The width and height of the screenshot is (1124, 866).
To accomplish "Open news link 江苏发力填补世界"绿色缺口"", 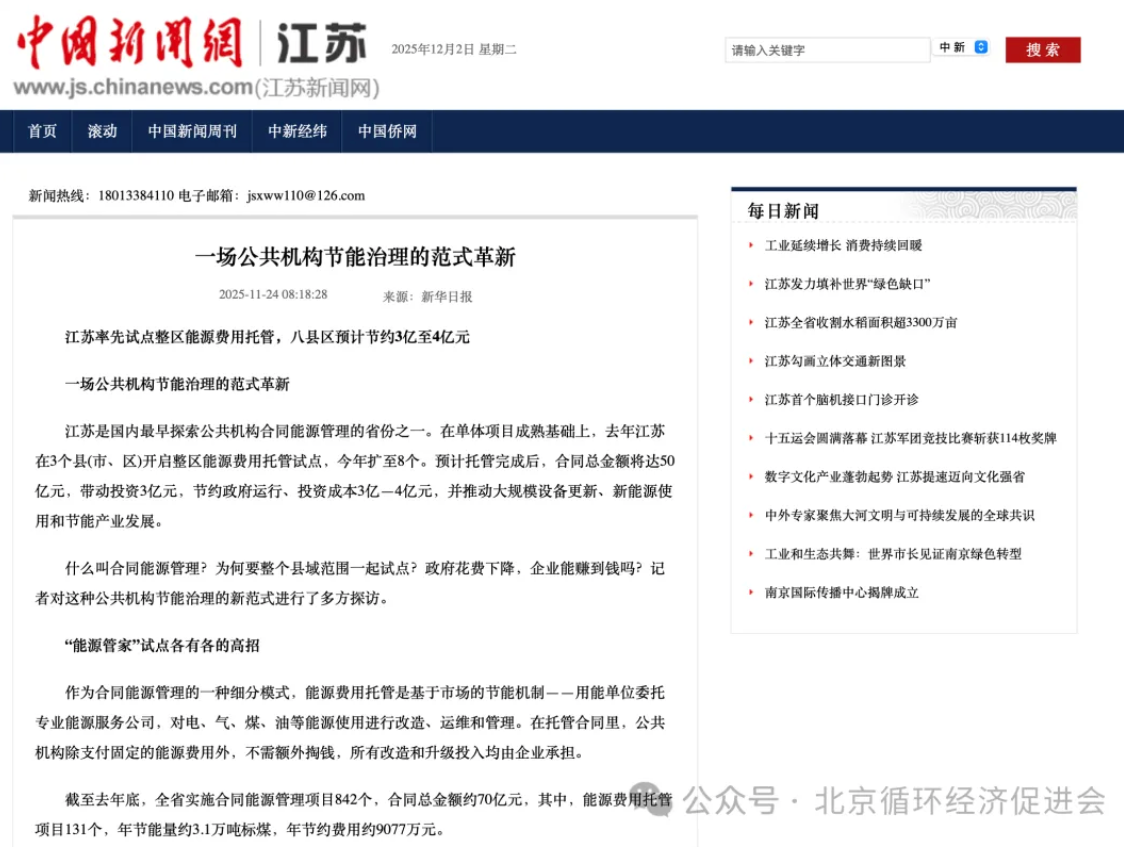I will 847,284.
